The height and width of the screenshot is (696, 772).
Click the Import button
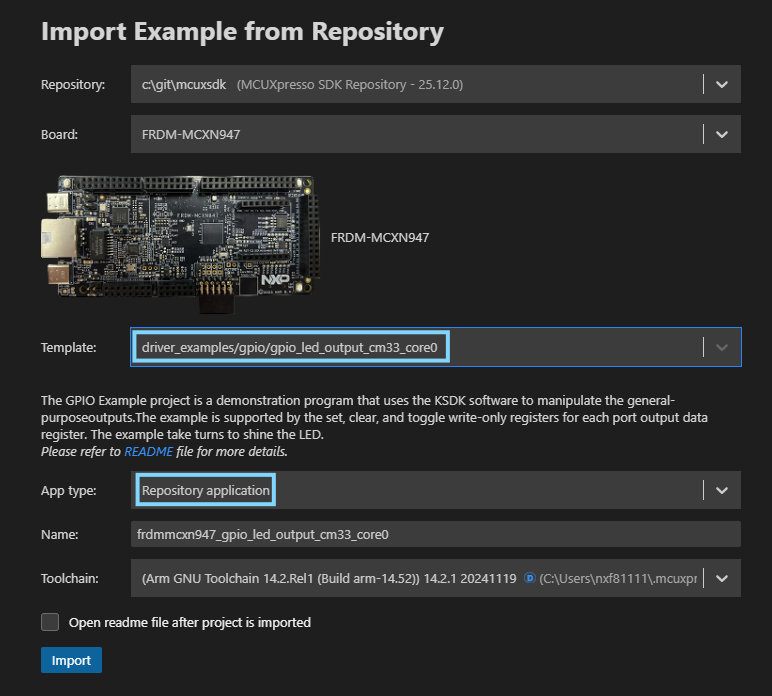[71, 660]
